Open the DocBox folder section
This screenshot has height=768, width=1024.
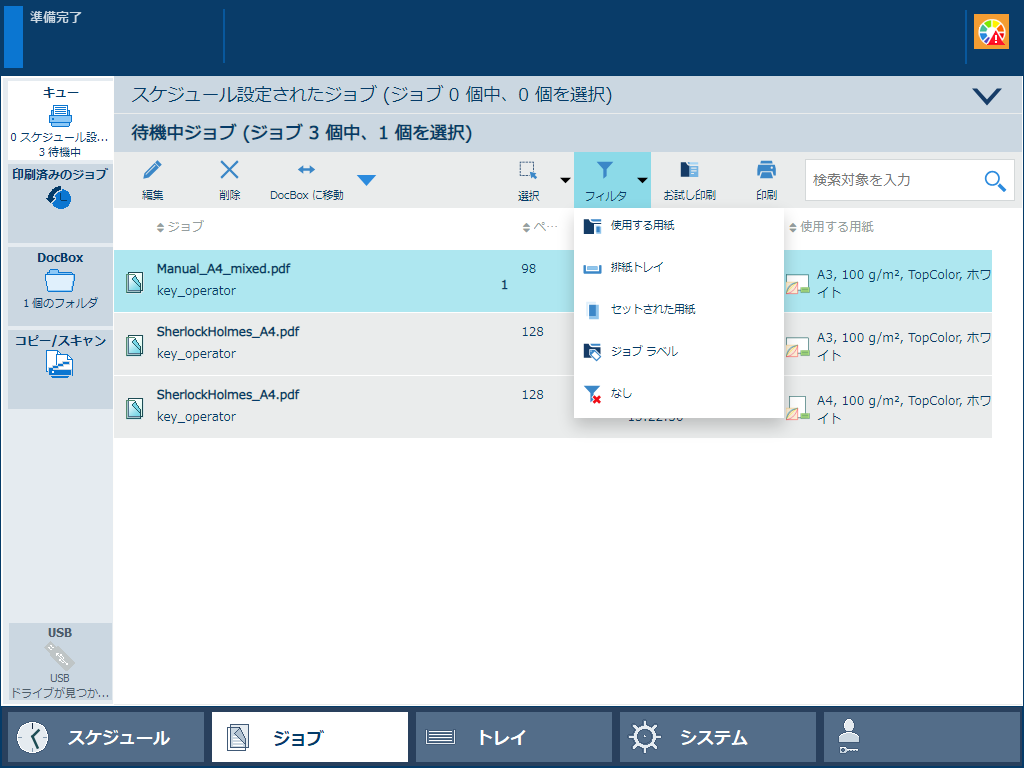coord(60,286)
